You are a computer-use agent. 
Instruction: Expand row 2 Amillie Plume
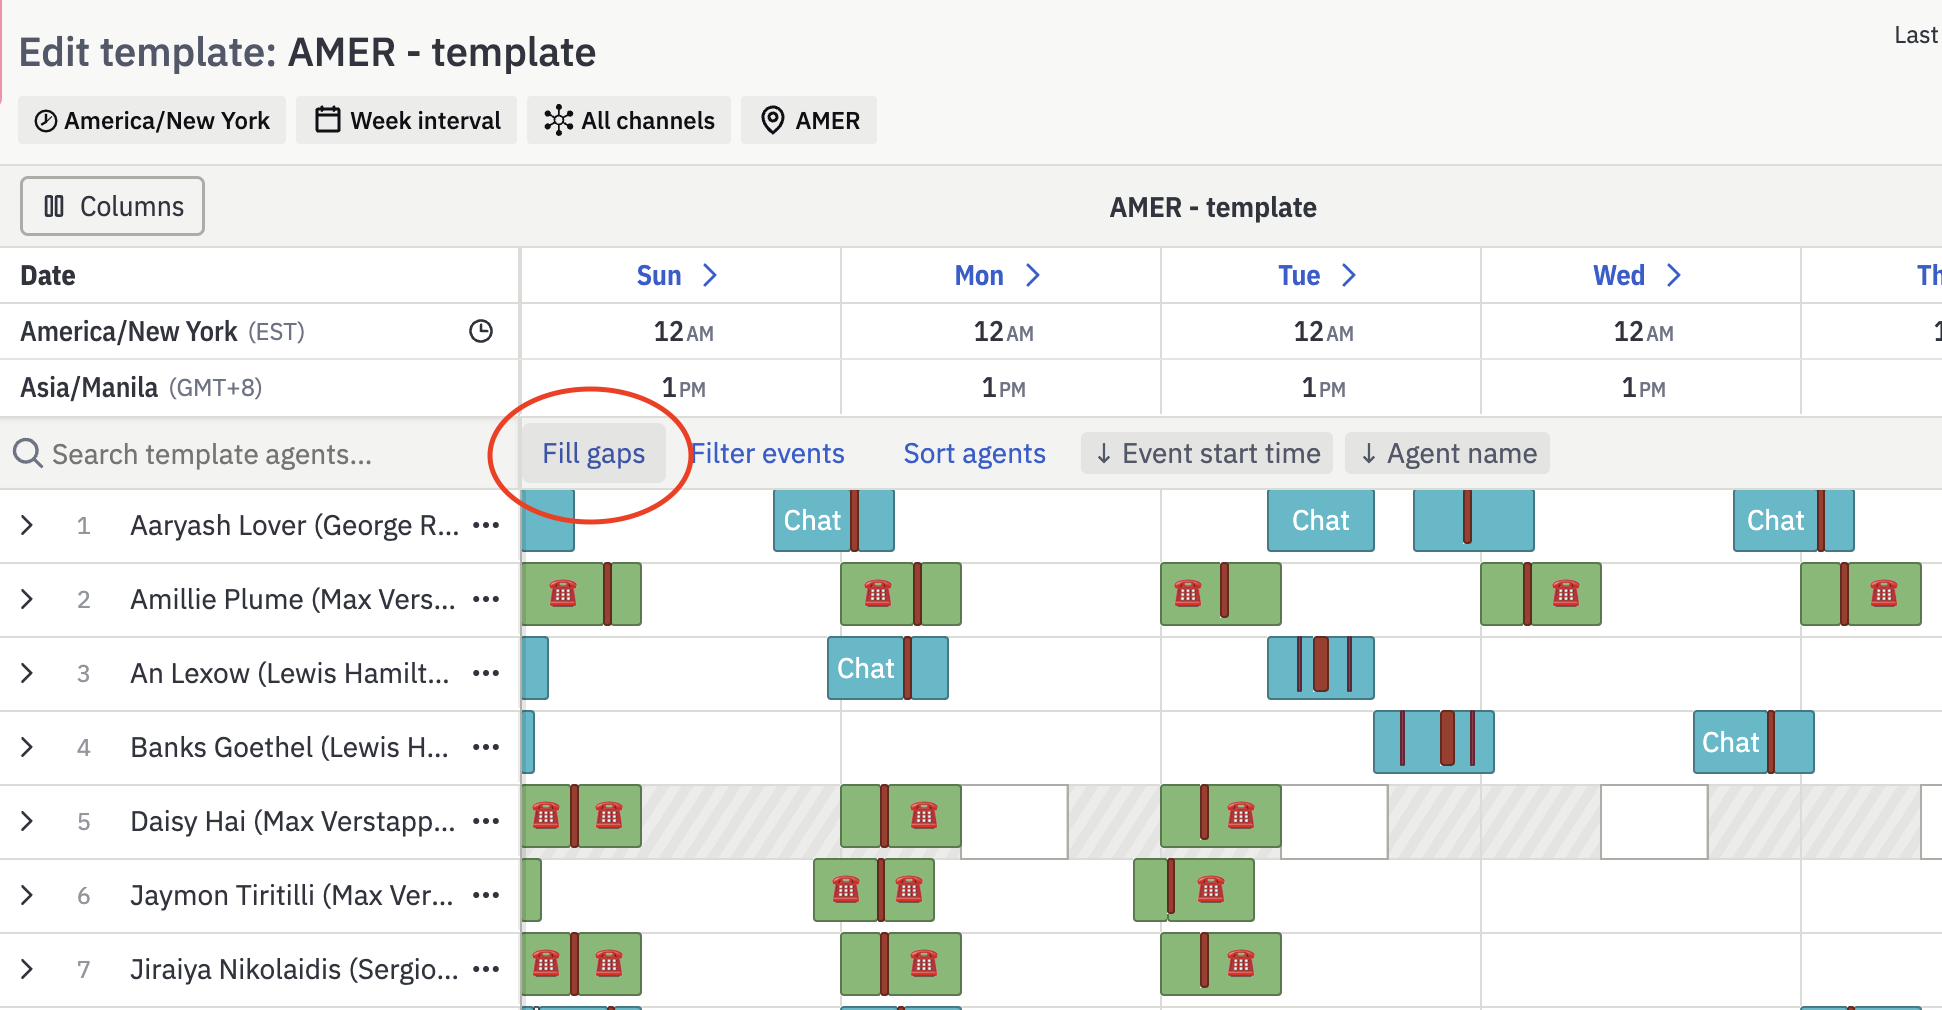27,599
